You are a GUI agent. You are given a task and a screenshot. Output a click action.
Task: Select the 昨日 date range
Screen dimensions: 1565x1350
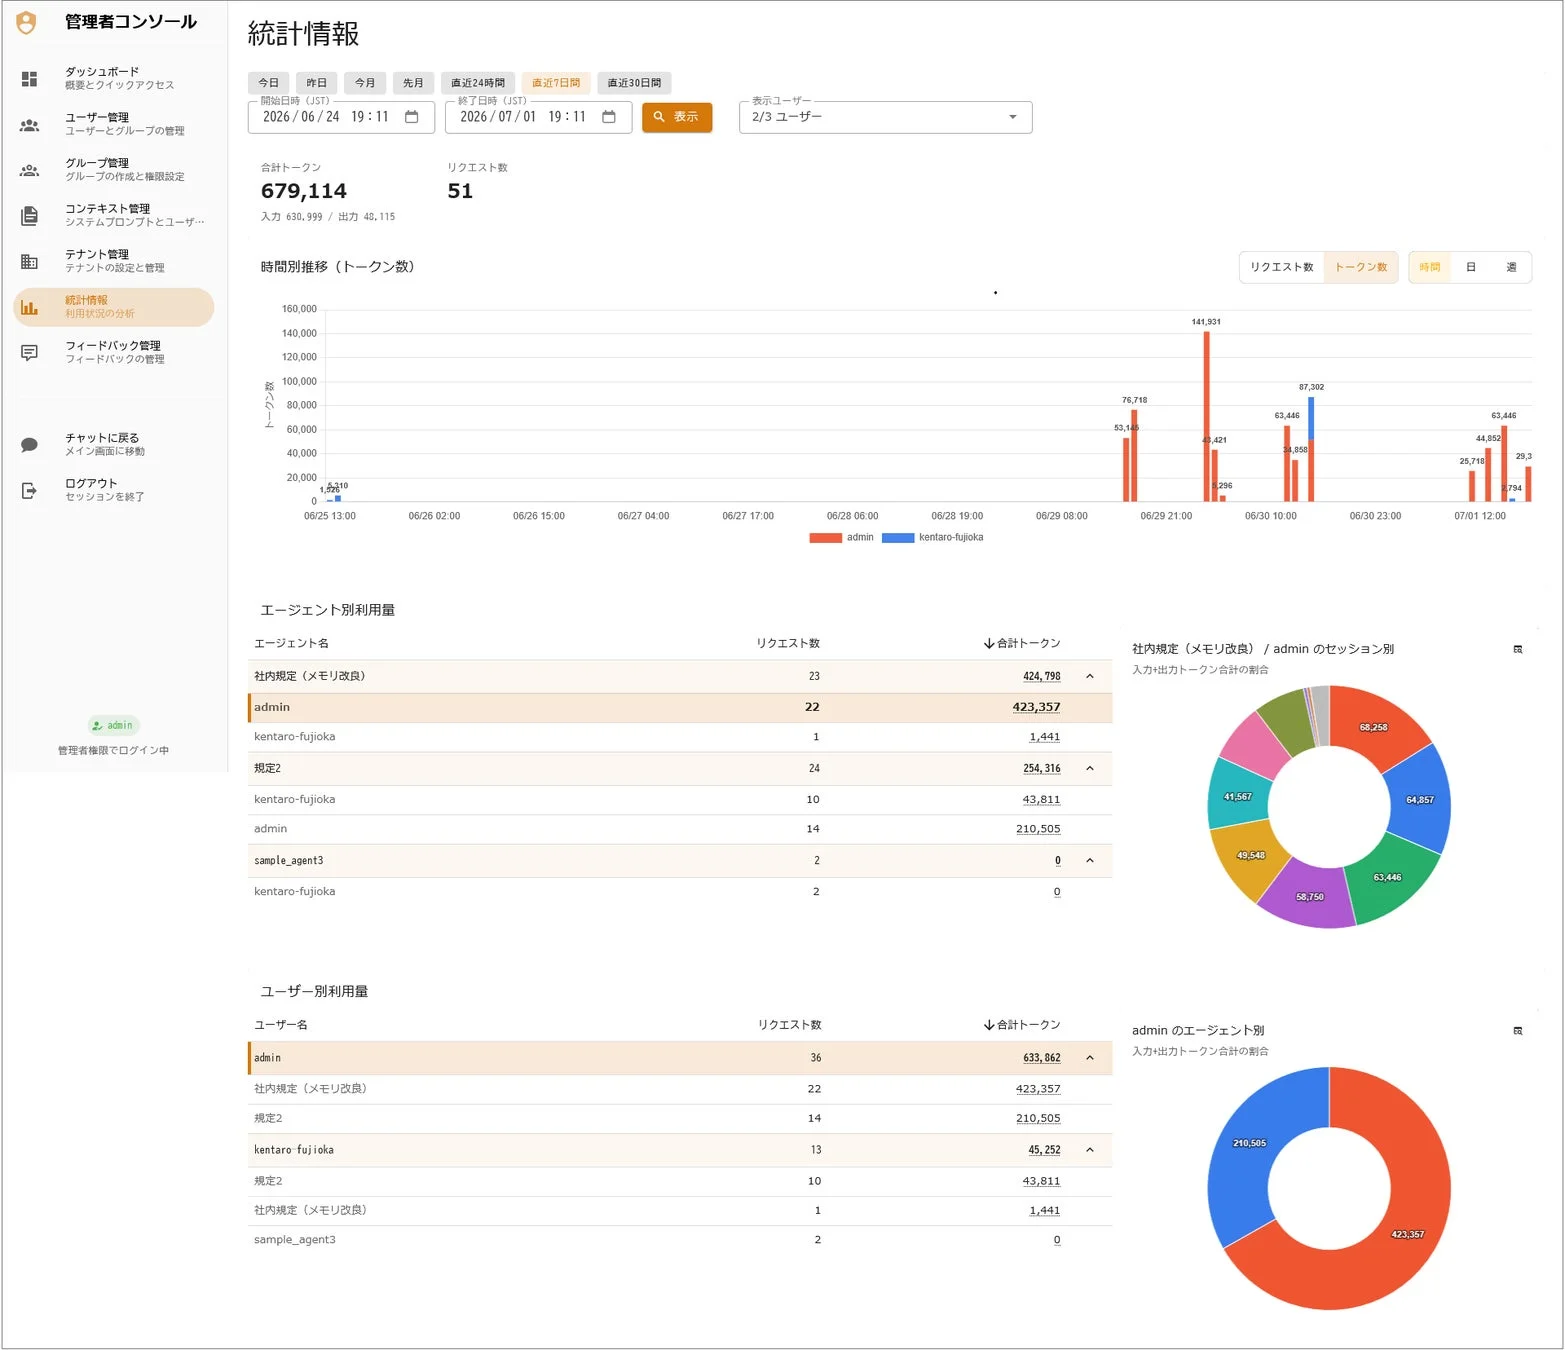(316, 83)
